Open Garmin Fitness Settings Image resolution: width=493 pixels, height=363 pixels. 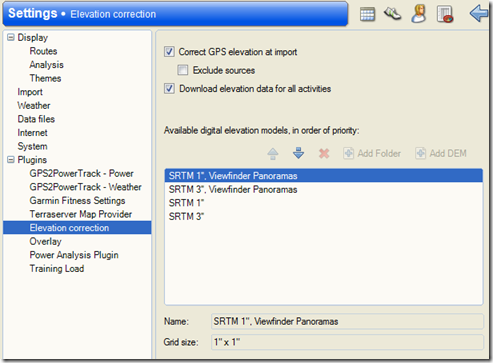77,201
